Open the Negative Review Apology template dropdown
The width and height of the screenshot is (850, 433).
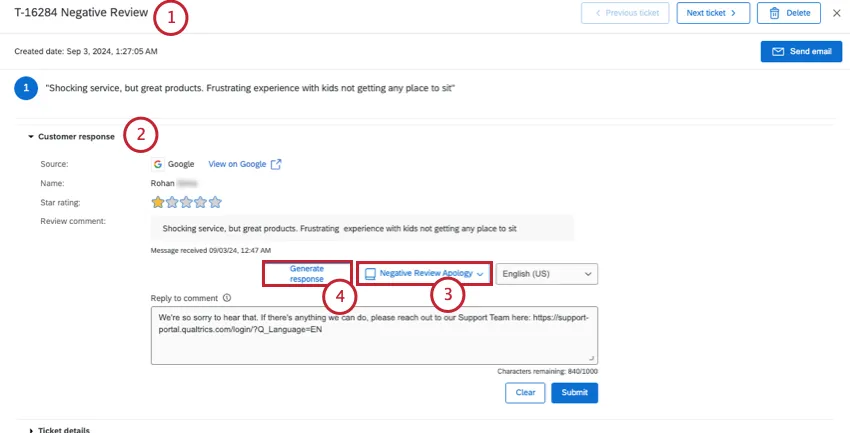click(x=425, y=273)
